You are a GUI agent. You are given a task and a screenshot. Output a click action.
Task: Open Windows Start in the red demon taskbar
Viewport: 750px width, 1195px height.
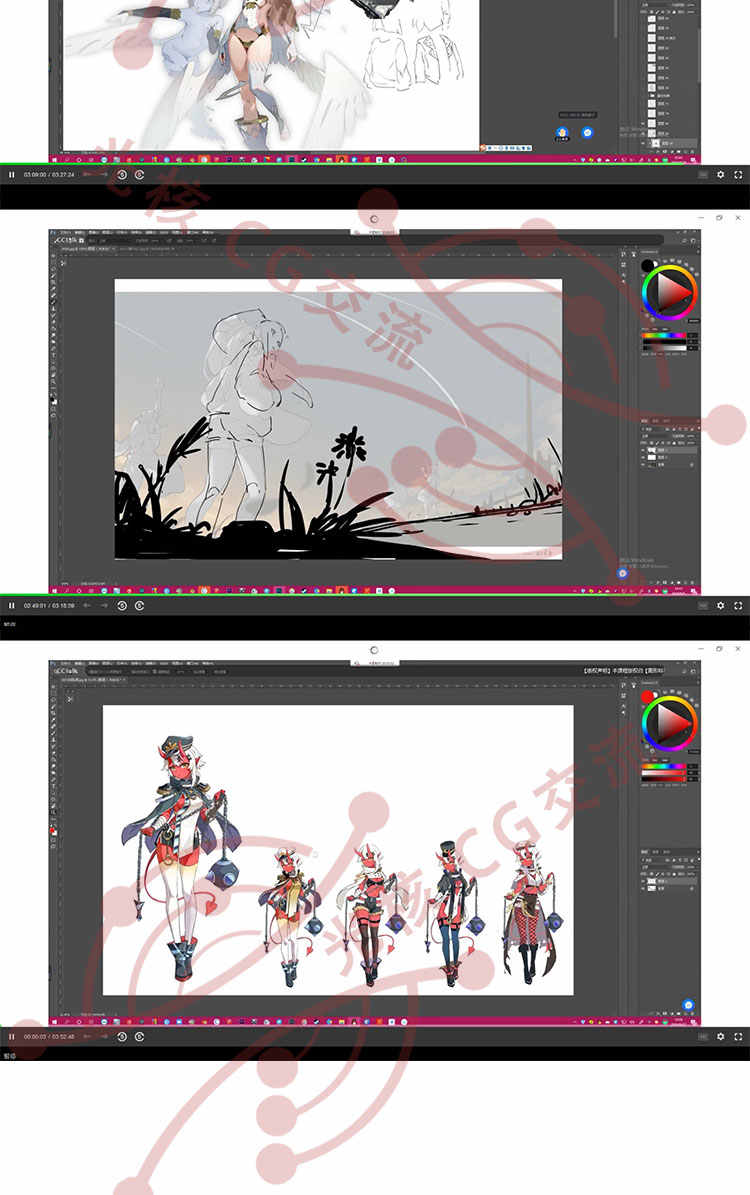53,1021
